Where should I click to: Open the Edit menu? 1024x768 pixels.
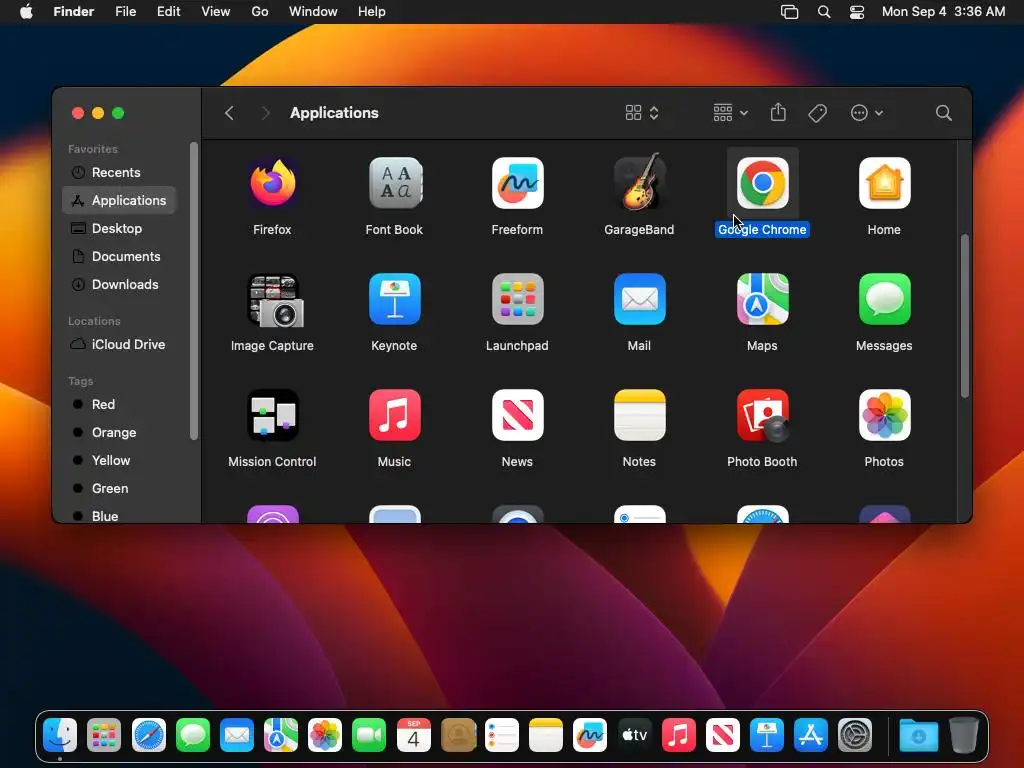(x=168, y=12)
